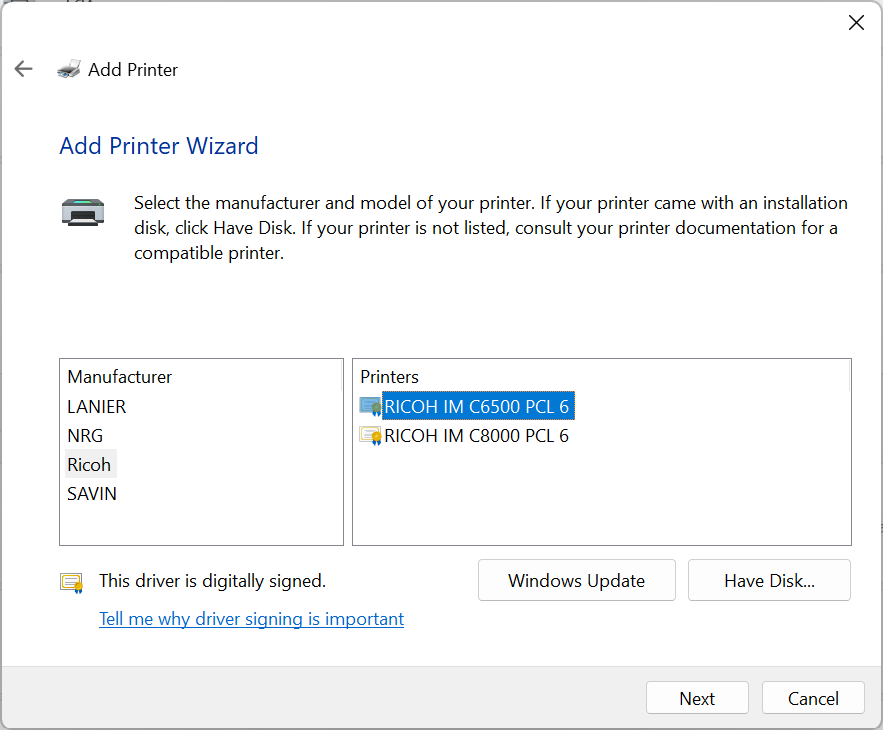
Task: Click 'This driver is digitally signed' text
Action: pyautogui.click(x=212, y=581)
